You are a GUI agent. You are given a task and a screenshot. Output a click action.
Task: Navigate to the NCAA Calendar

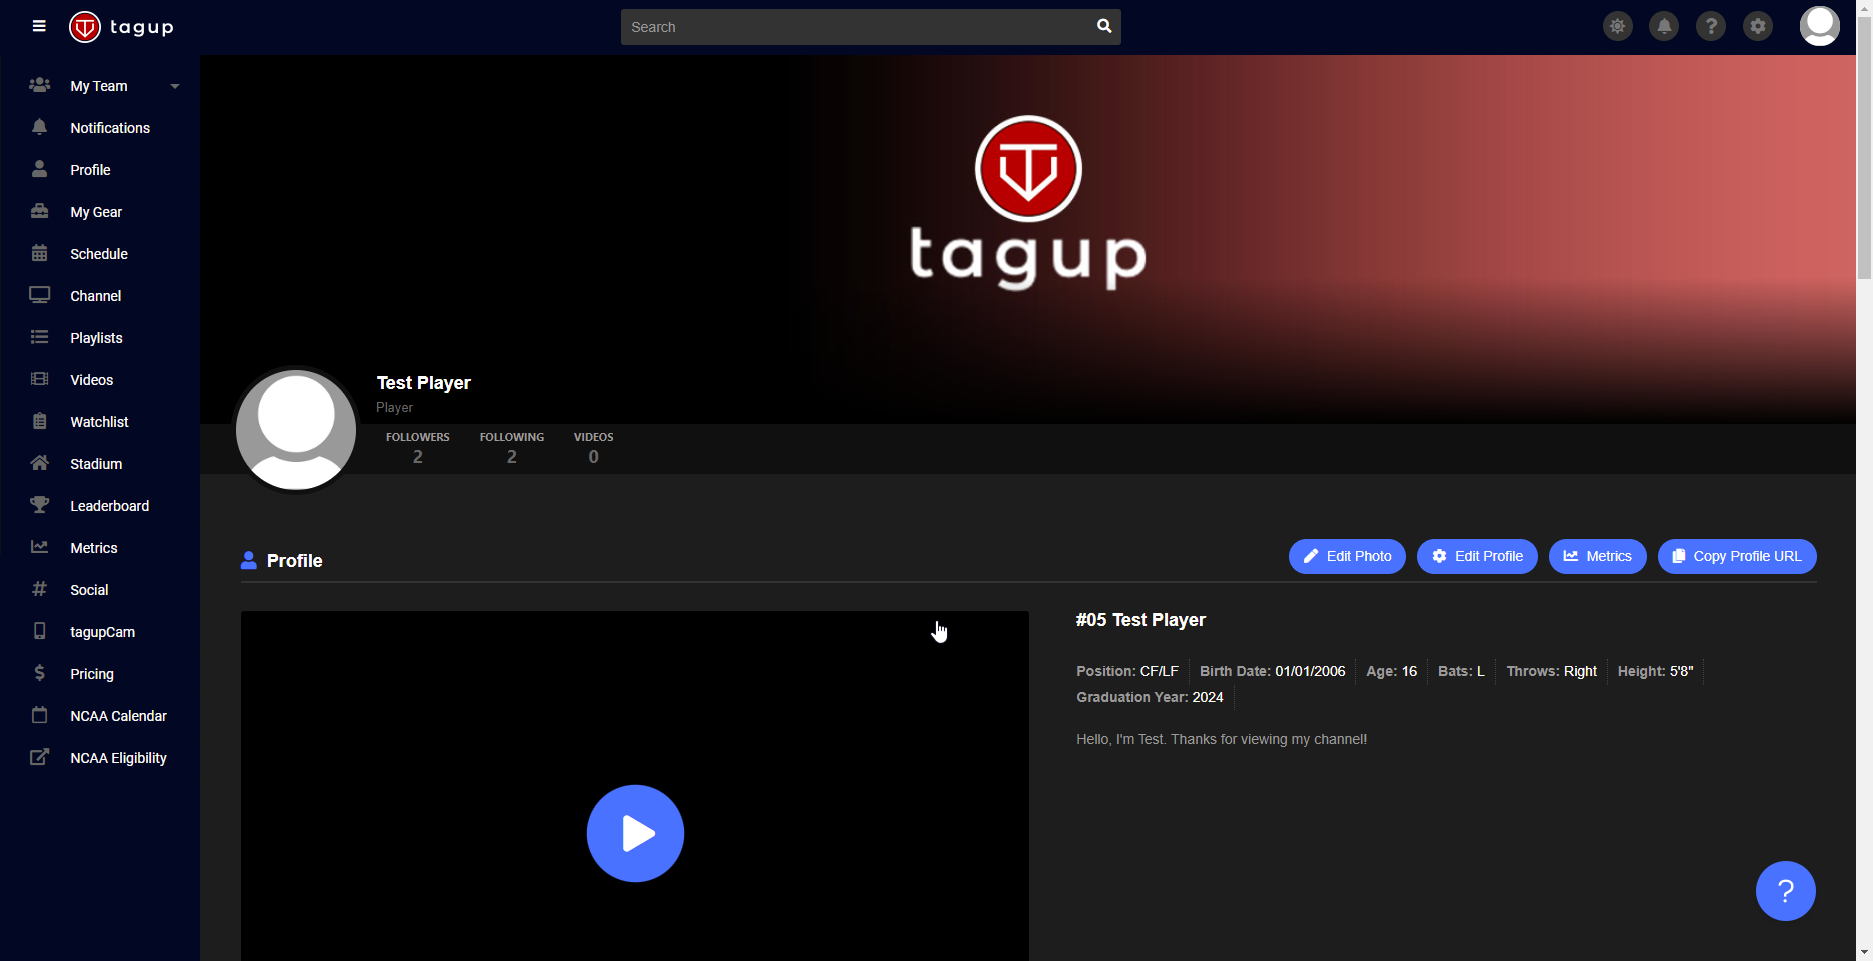tap(118, 715)
